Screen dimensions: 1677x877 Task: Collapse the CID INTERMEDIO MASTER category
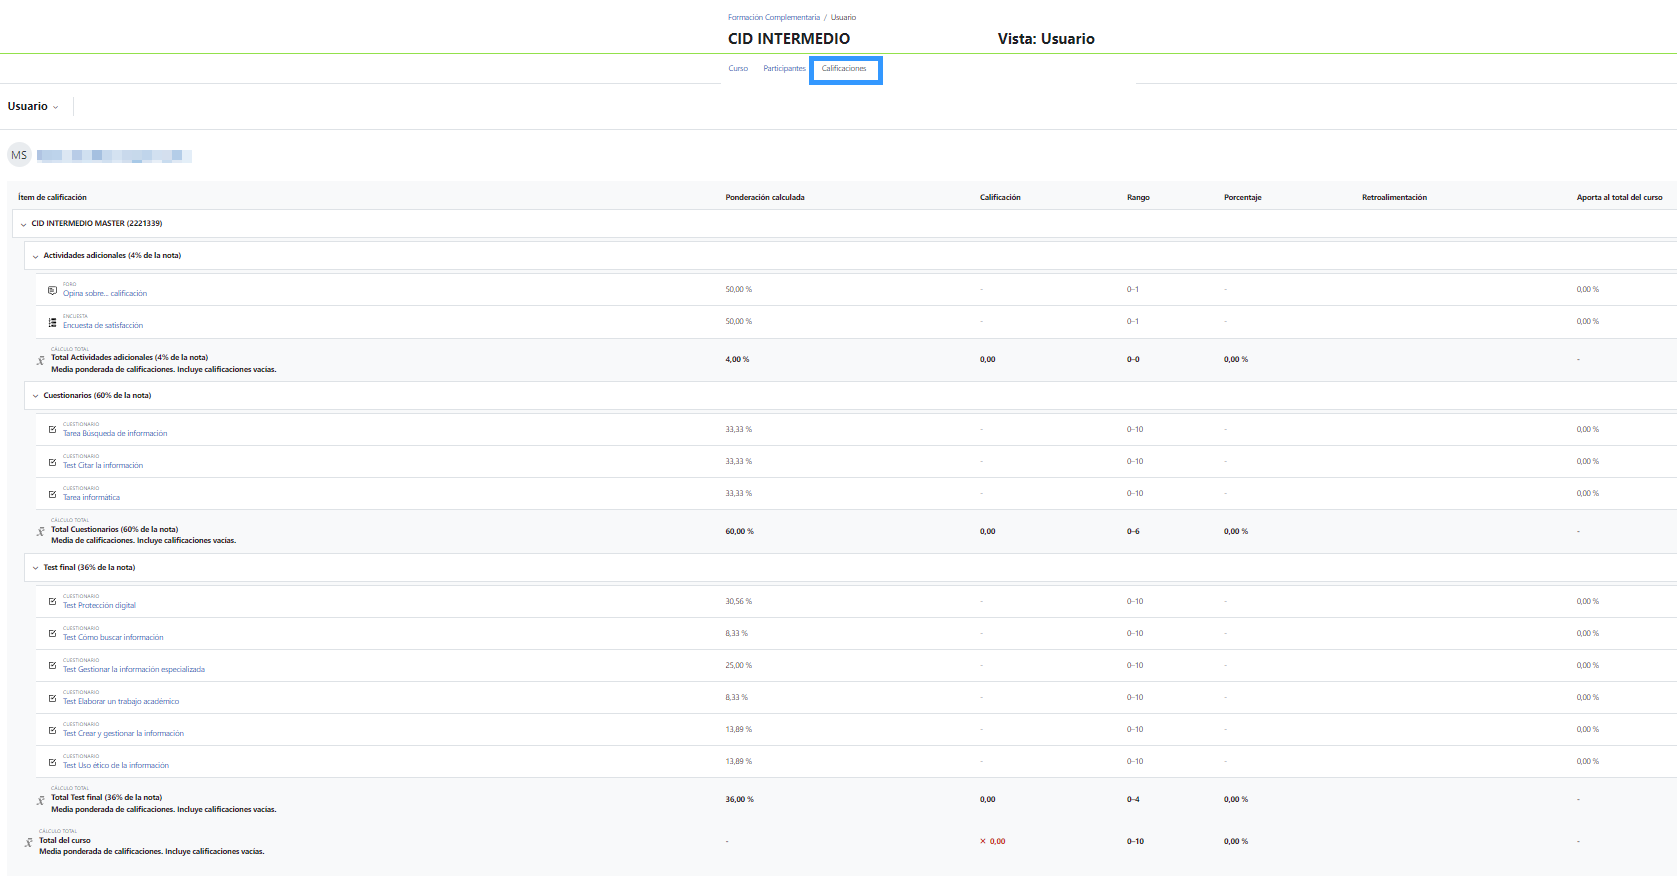click(23, 224)
